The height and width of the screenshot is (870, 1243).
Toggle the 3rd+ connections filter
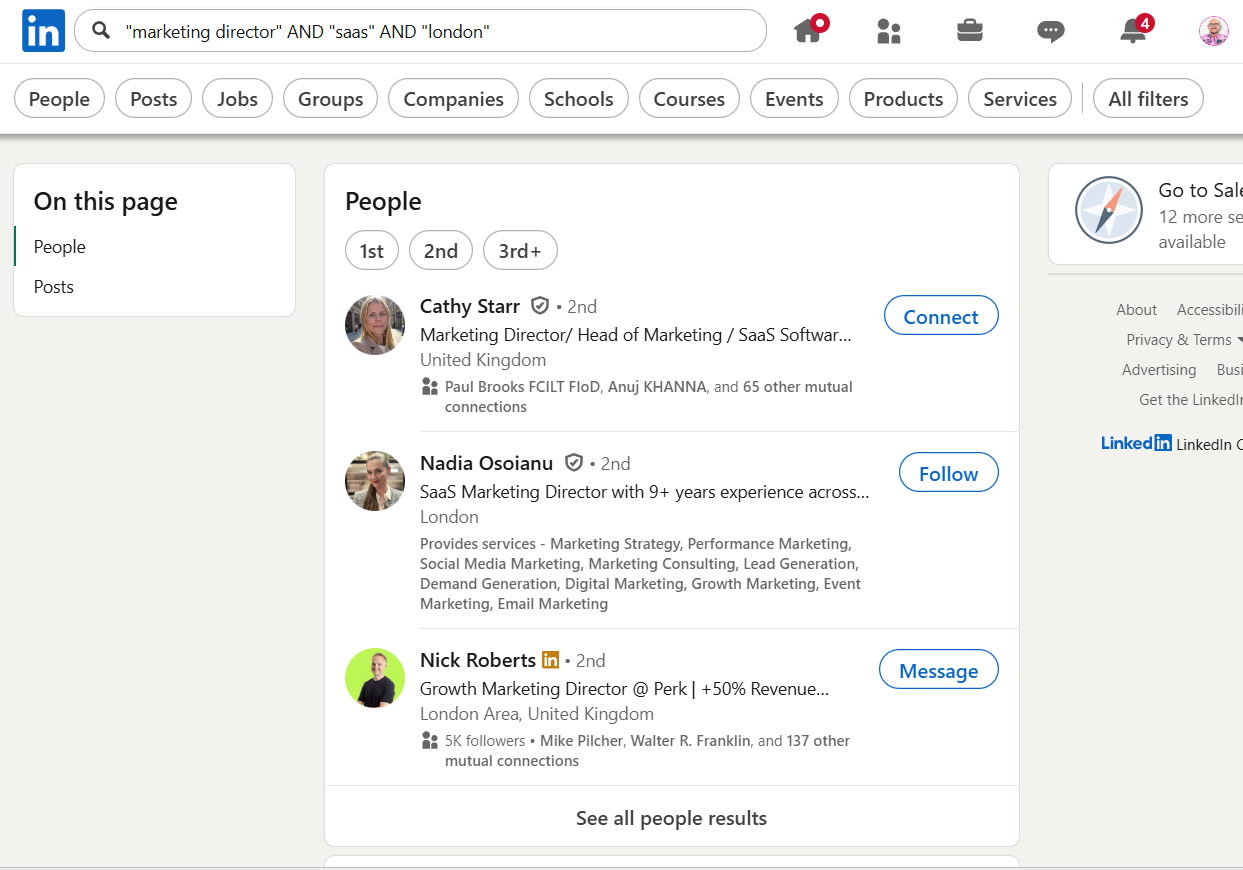pyautogui.click(x=520, y=250)
